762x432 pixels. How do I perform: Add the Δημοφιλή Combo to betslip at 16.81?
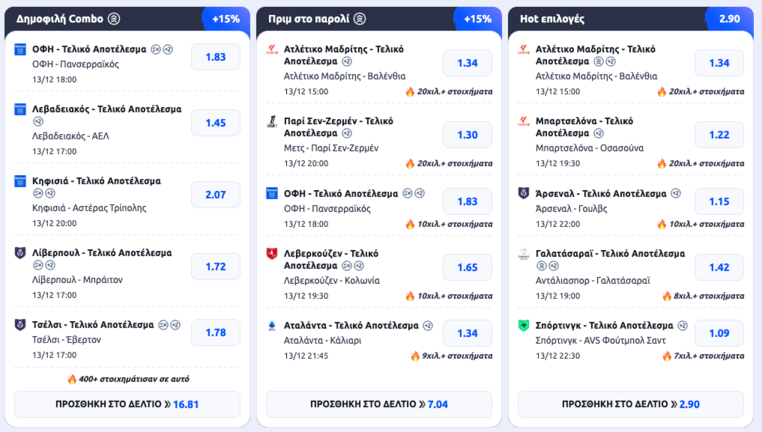pyautogui.click(x=127, y=404)
